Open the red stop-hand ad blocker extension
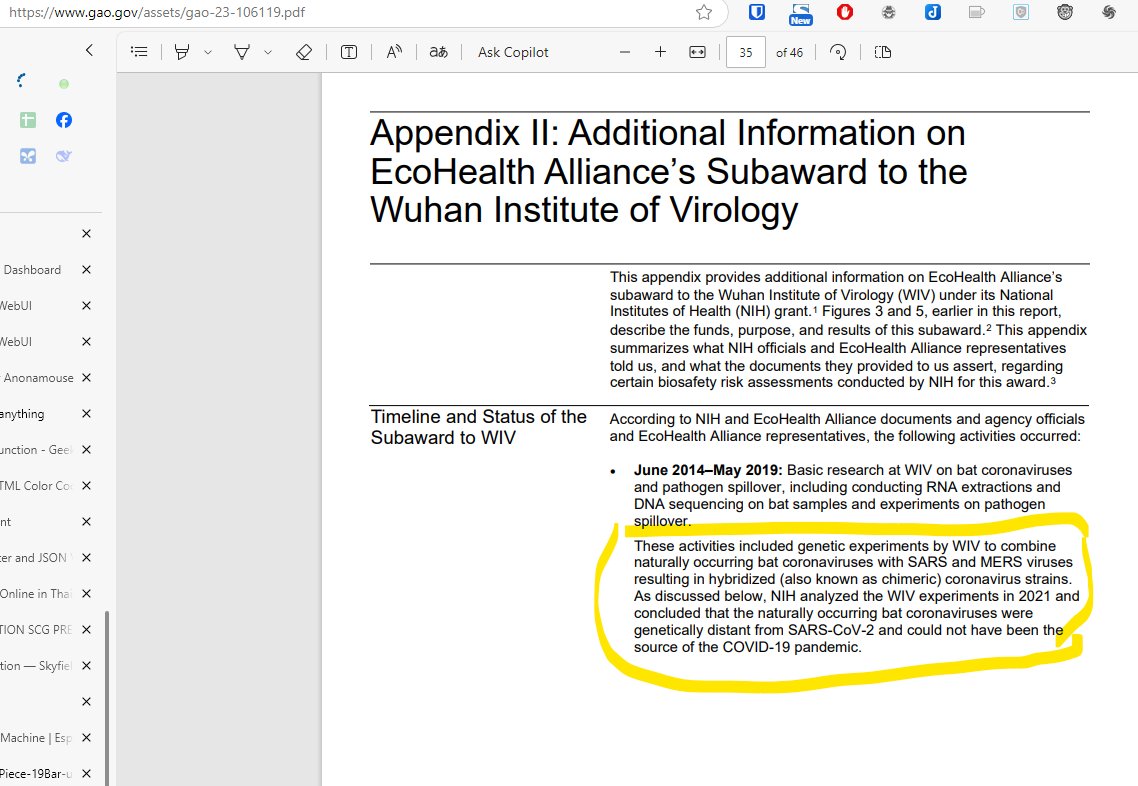 pyautogui.click(x=845, y=12)
